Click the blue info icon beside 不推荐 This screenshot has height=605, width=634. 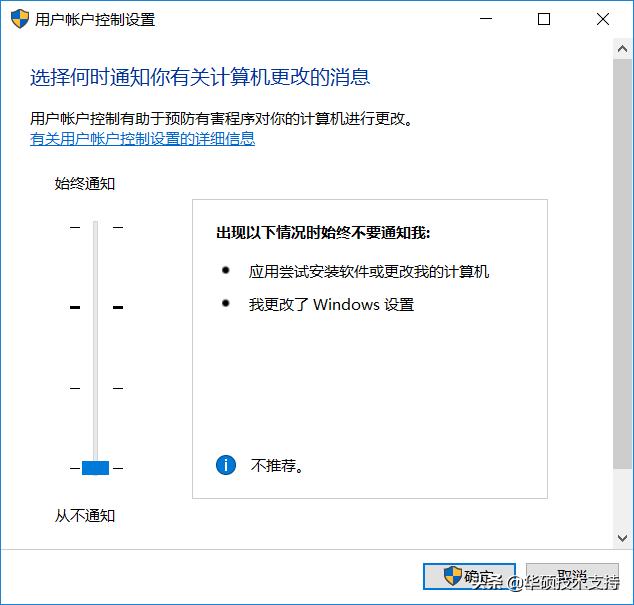[x=226, y=465]
